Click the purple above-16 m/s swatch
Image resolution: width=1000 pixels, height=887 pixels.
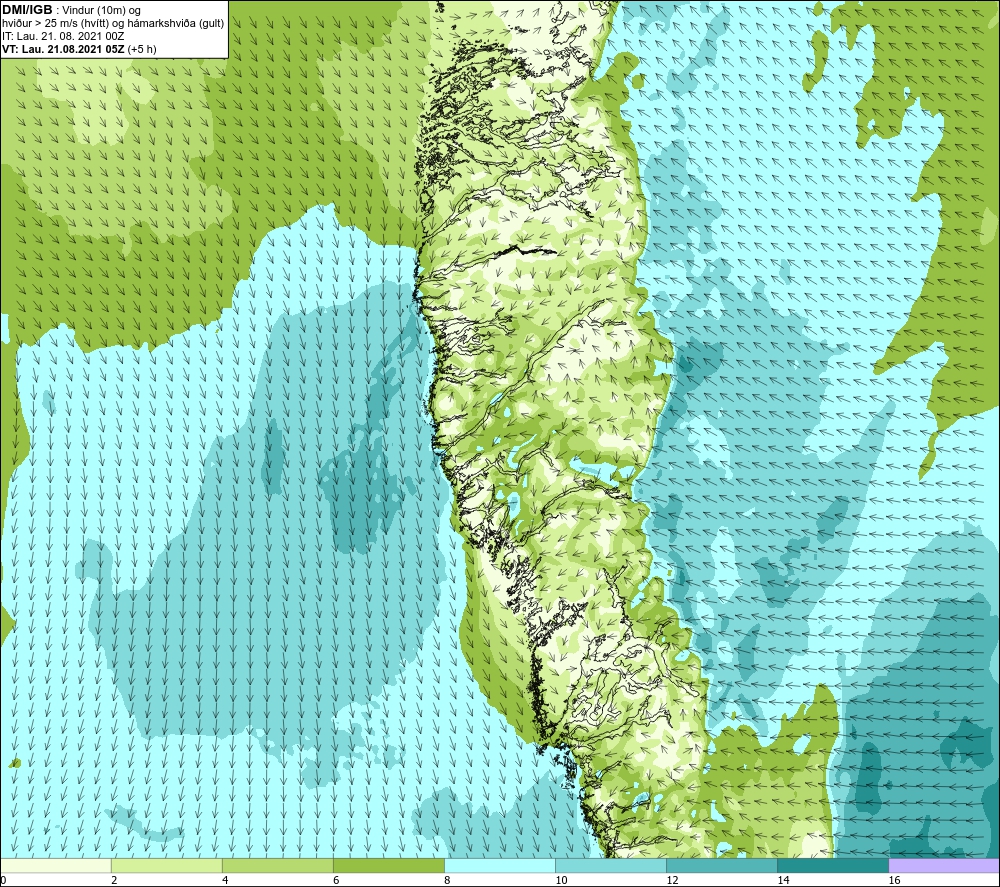click(x=944, y=865)
